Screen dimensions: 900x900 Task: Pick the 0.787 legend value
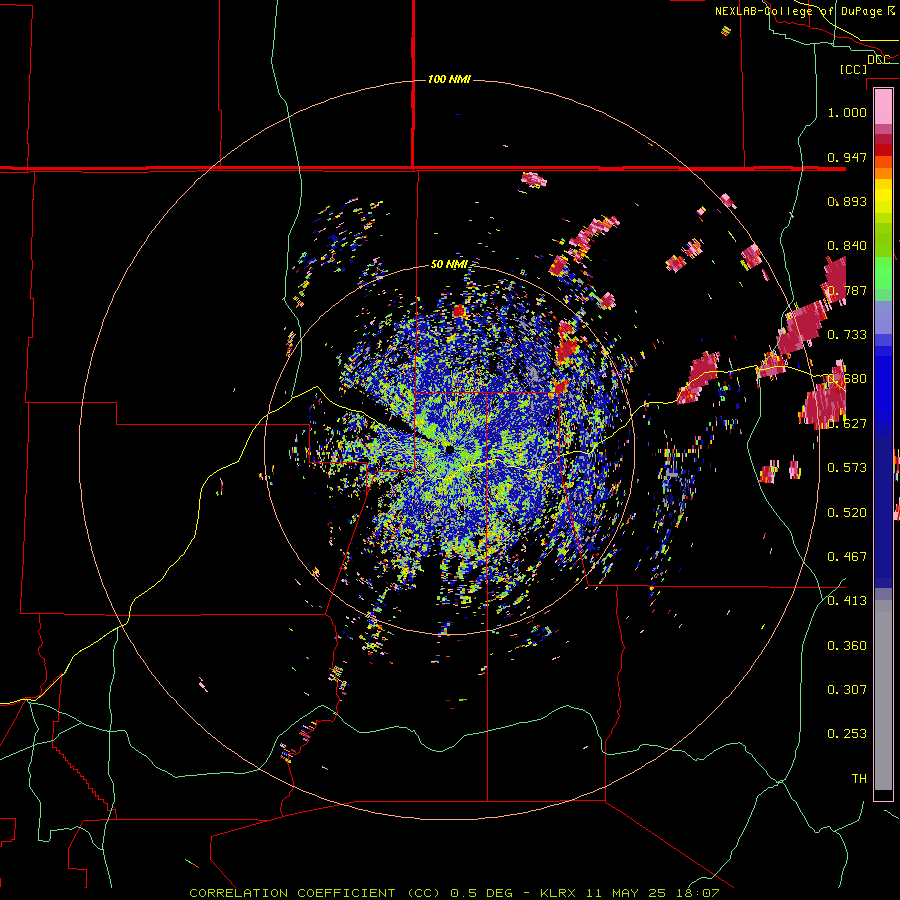[x=847, y=290]
